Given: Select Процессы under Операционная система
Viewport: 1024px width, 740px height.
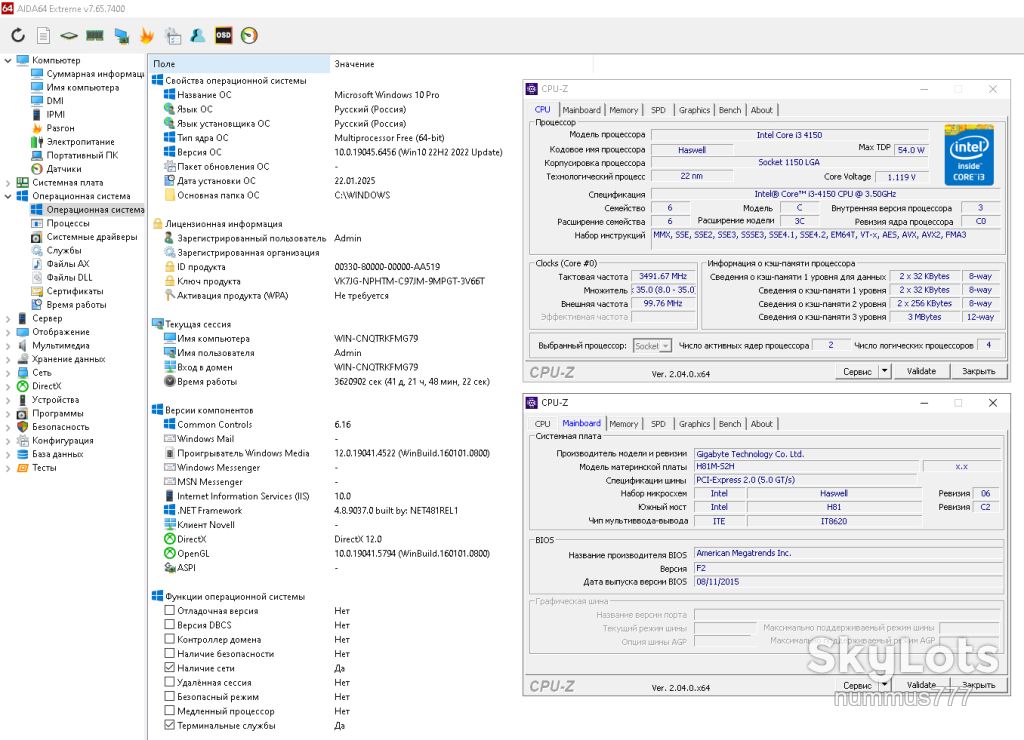Looking at the screenshot, I should coord(68,223).
